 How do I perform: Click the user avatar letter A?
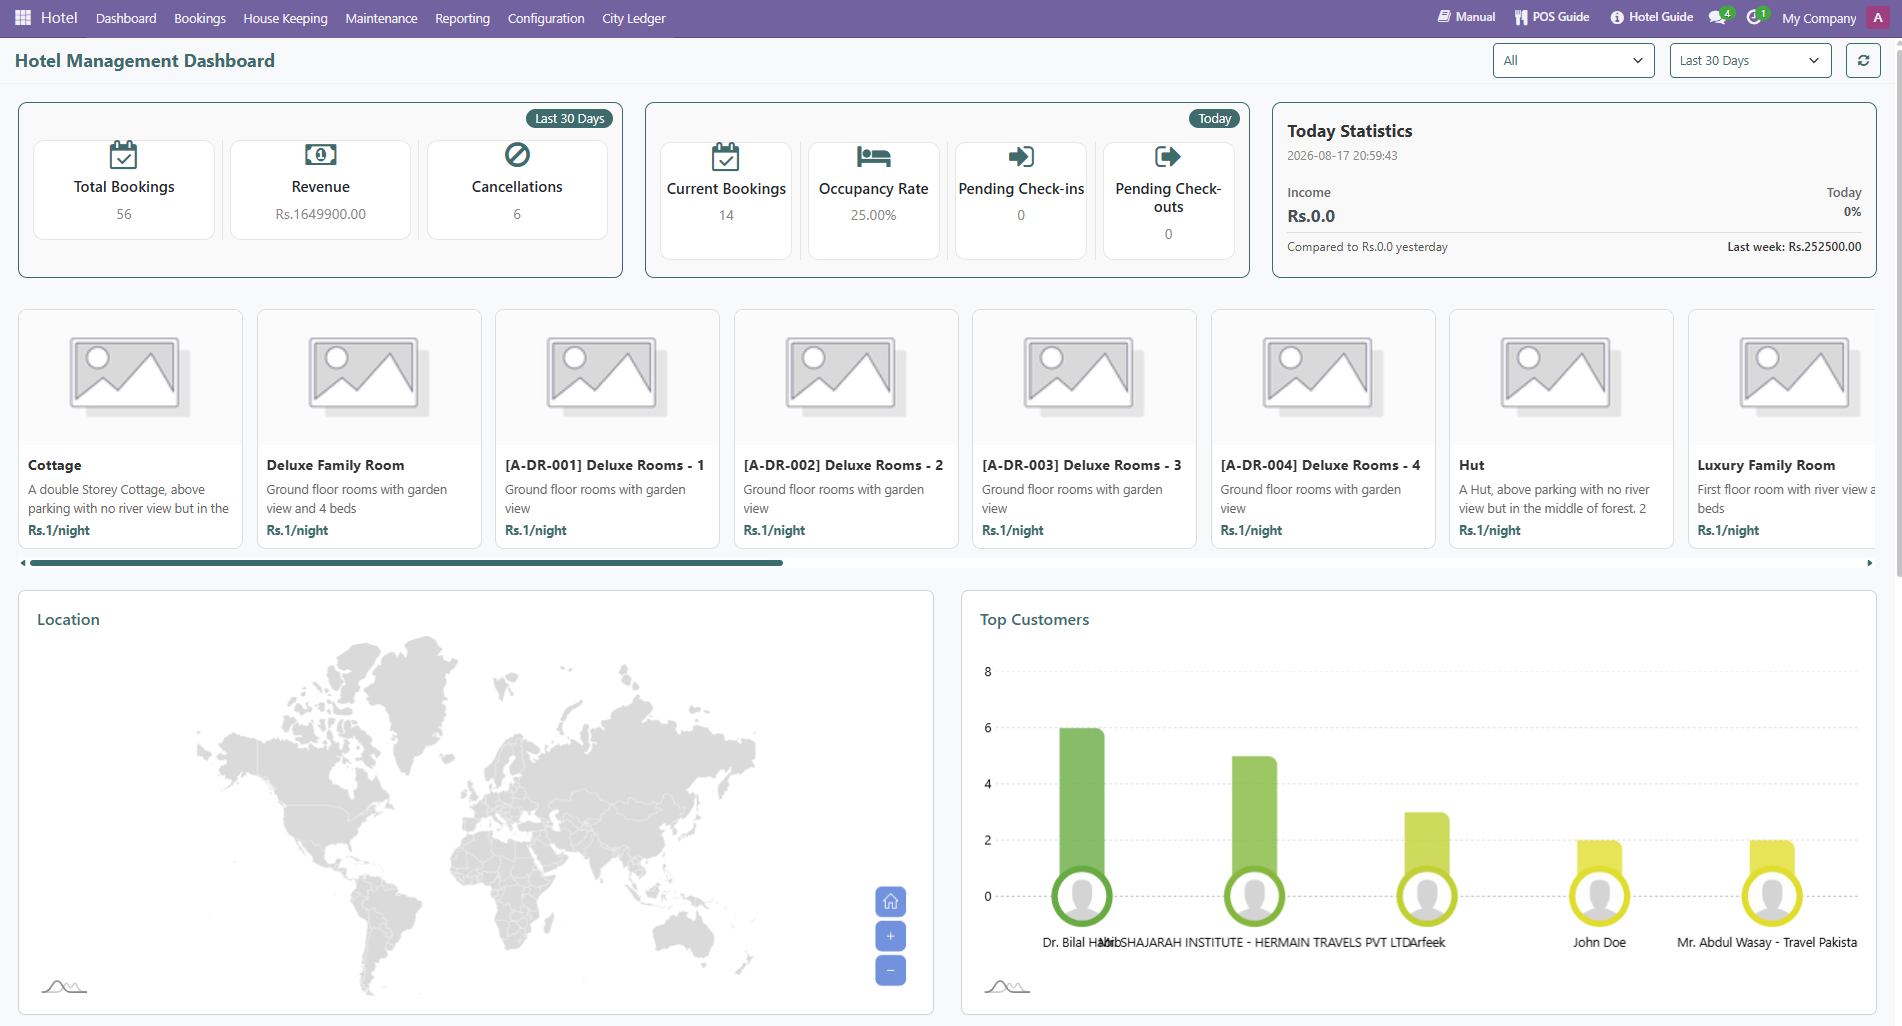coord(1878,18)
